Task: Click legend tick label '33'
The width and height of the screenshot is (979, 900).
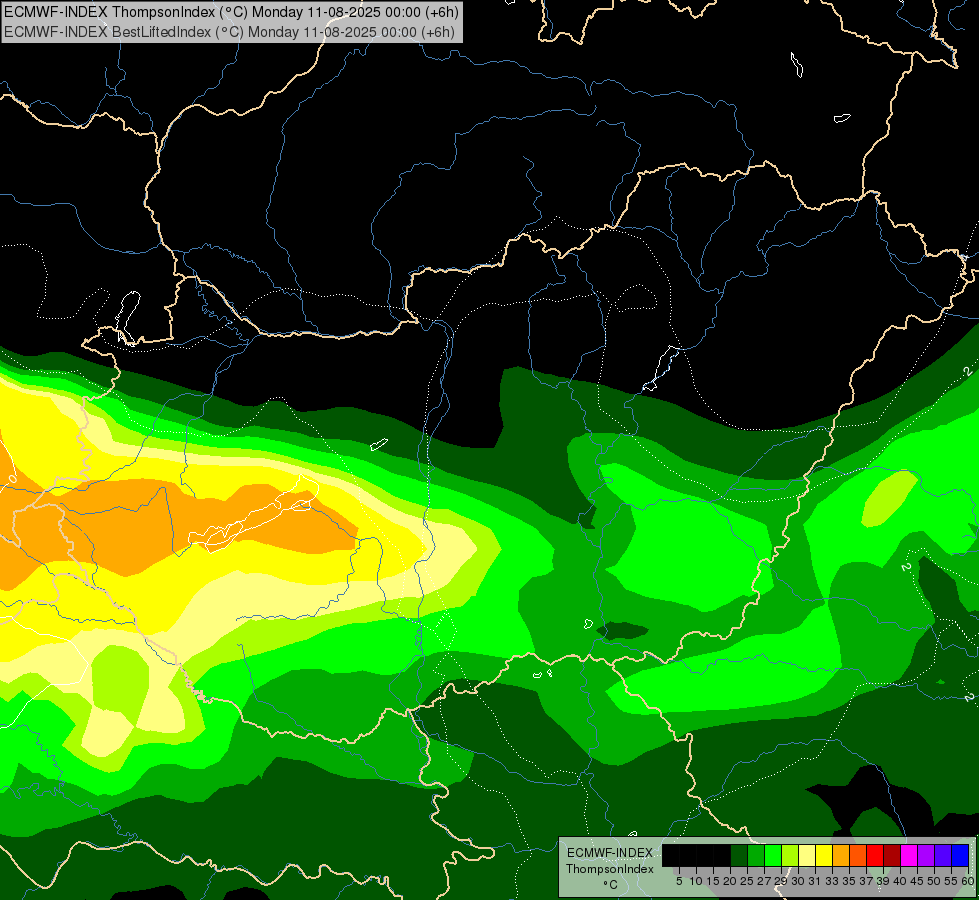Action: pyautogui.click(x=832, y=881)
